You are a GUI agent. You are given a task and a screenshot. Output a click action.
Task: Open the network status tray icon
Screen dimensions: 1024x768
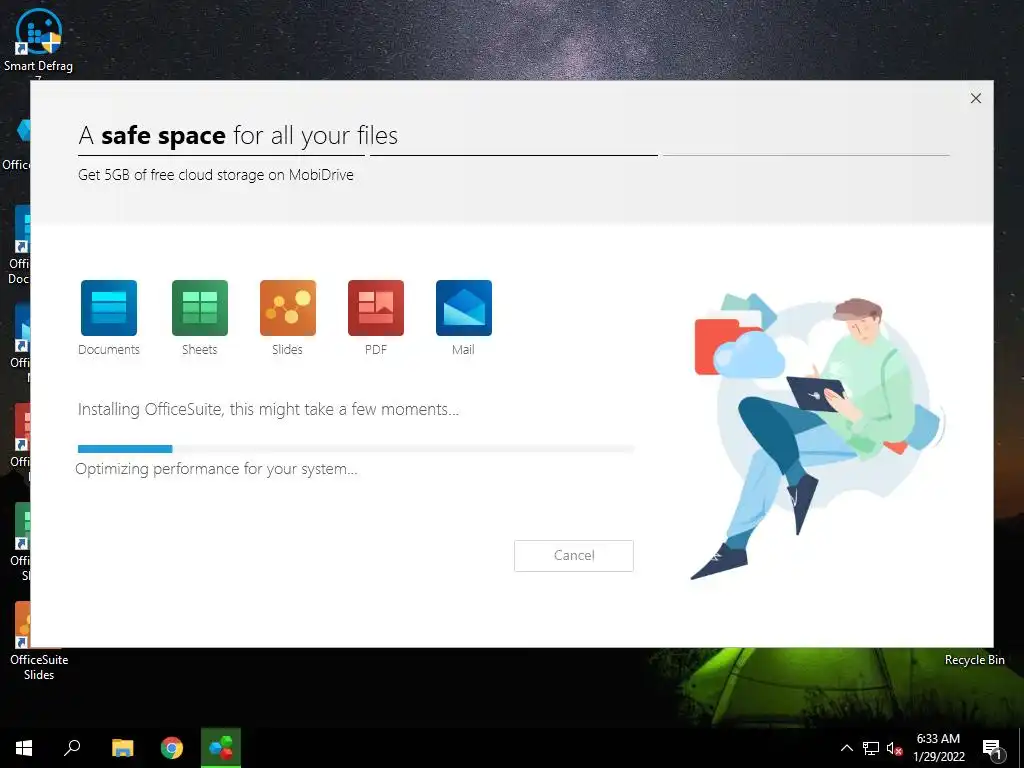(x=871, y=748)
